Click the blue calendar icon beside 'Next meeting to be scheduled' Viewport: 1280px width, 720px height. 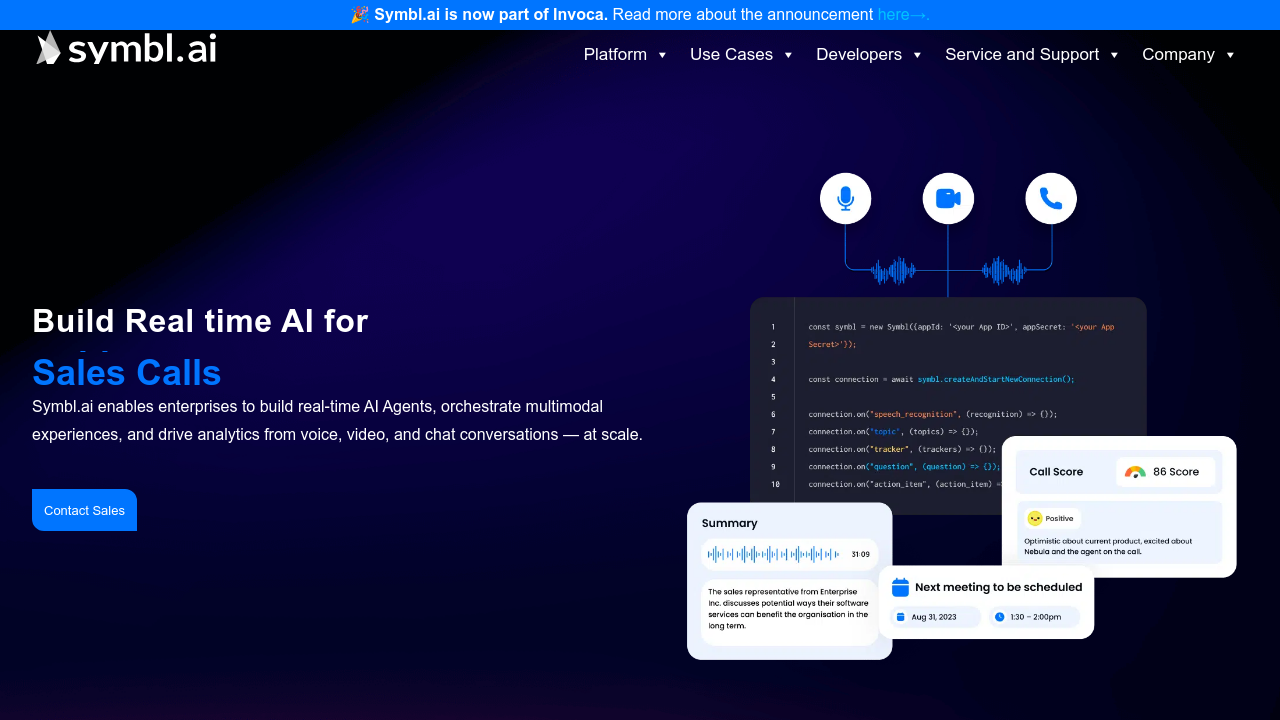coord(900,586)
